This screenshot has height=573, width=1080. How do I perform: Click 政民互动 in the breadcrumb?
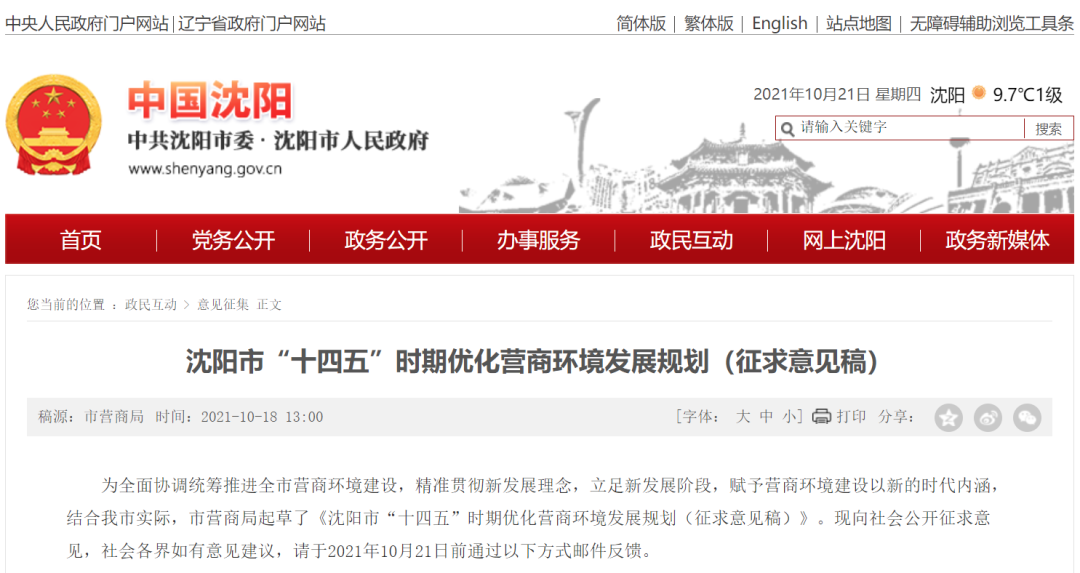151,304
